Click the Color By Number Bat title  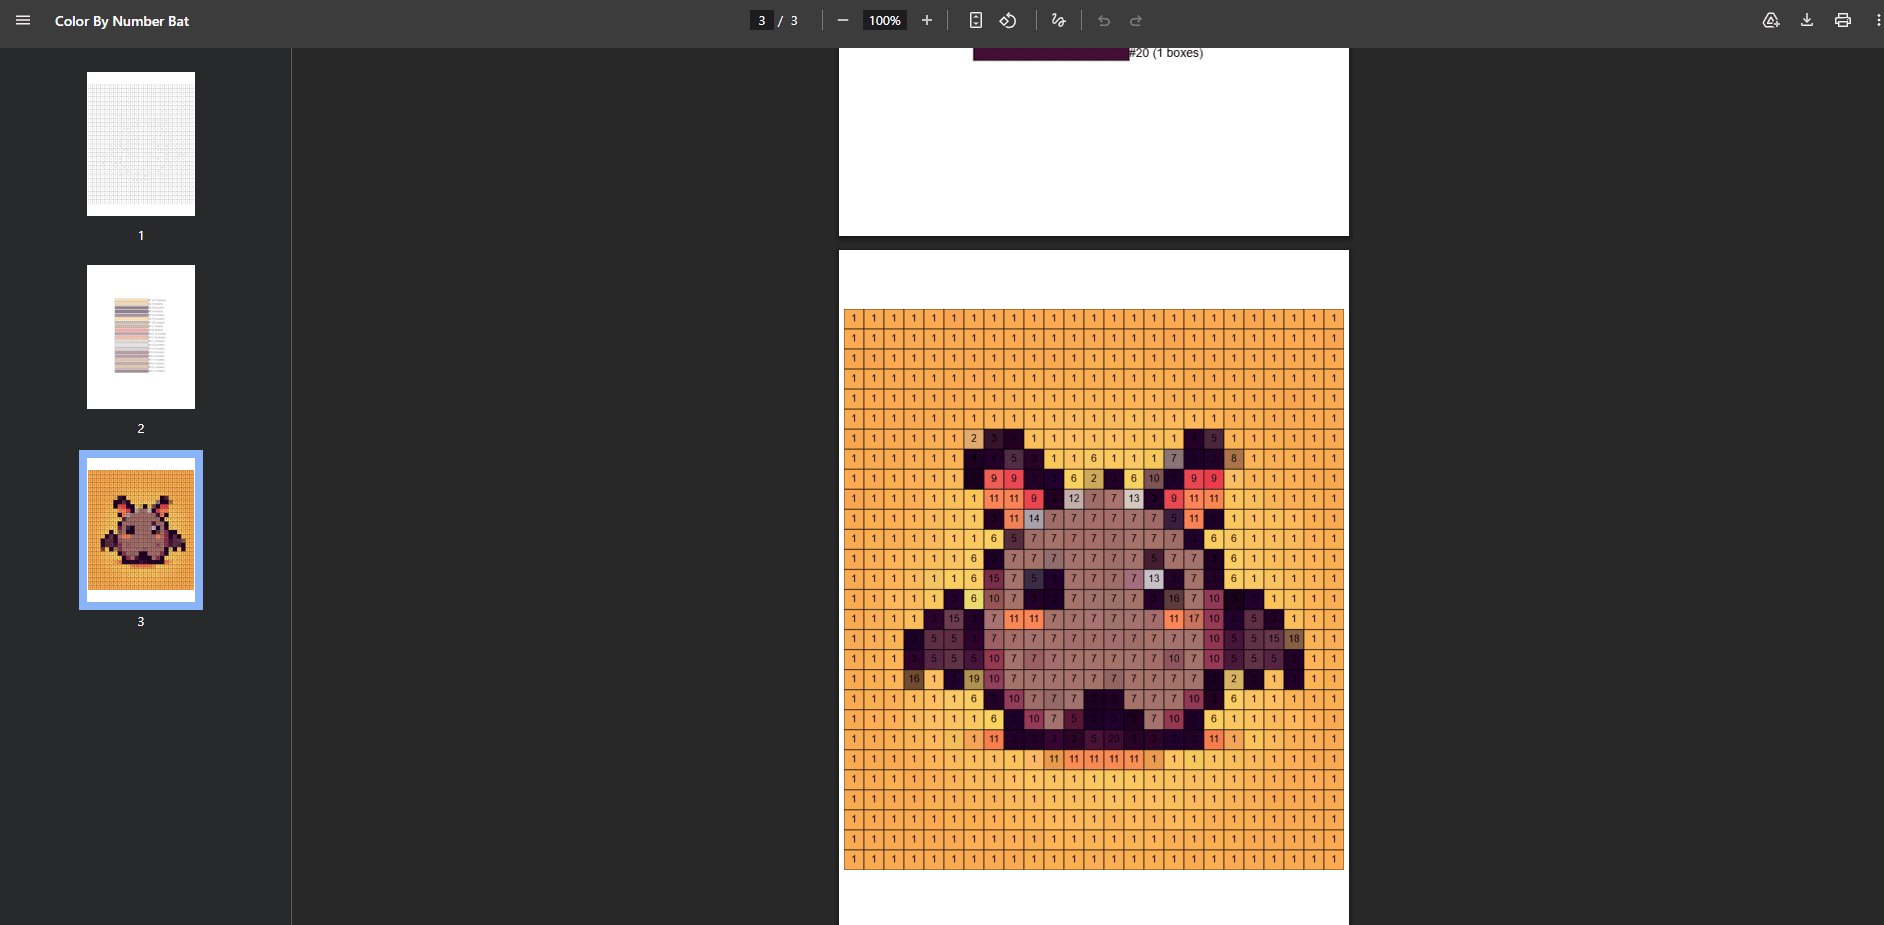pyautogui.click(x=122, y=21)
